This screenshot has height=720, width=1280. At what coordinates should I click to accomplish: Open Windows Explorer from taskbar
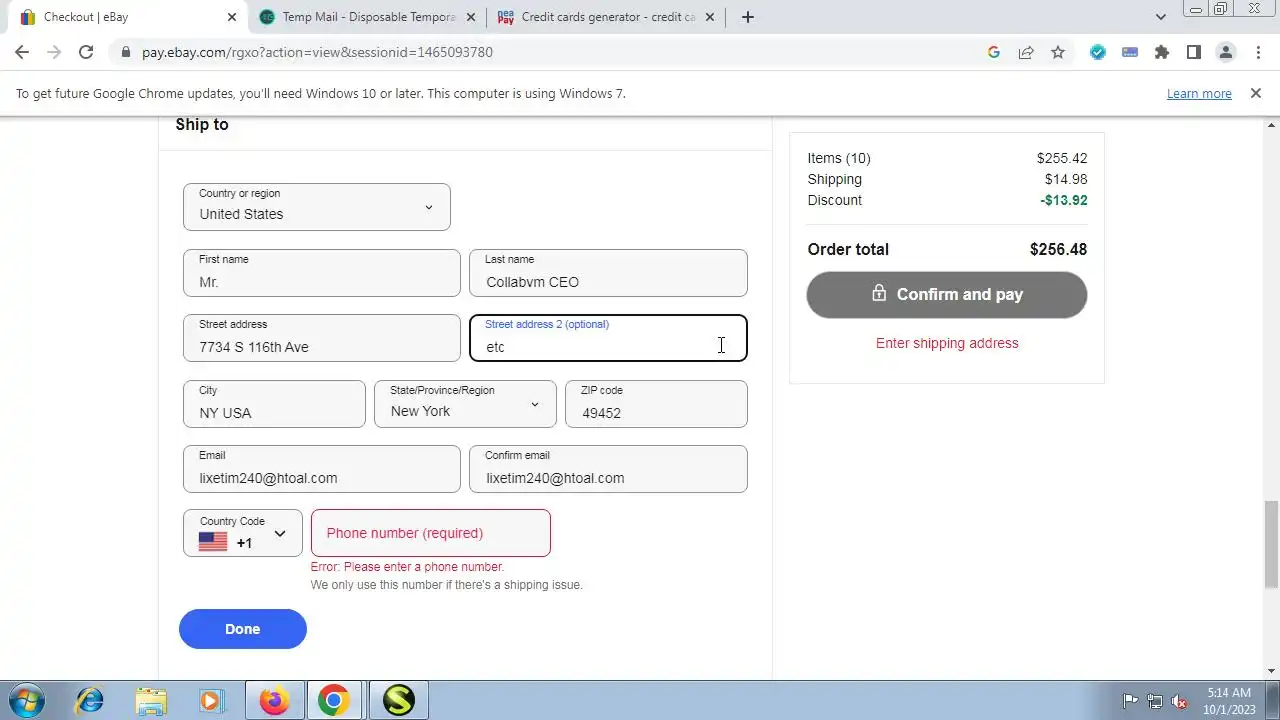pyautogui.click(x=150, y=700)
